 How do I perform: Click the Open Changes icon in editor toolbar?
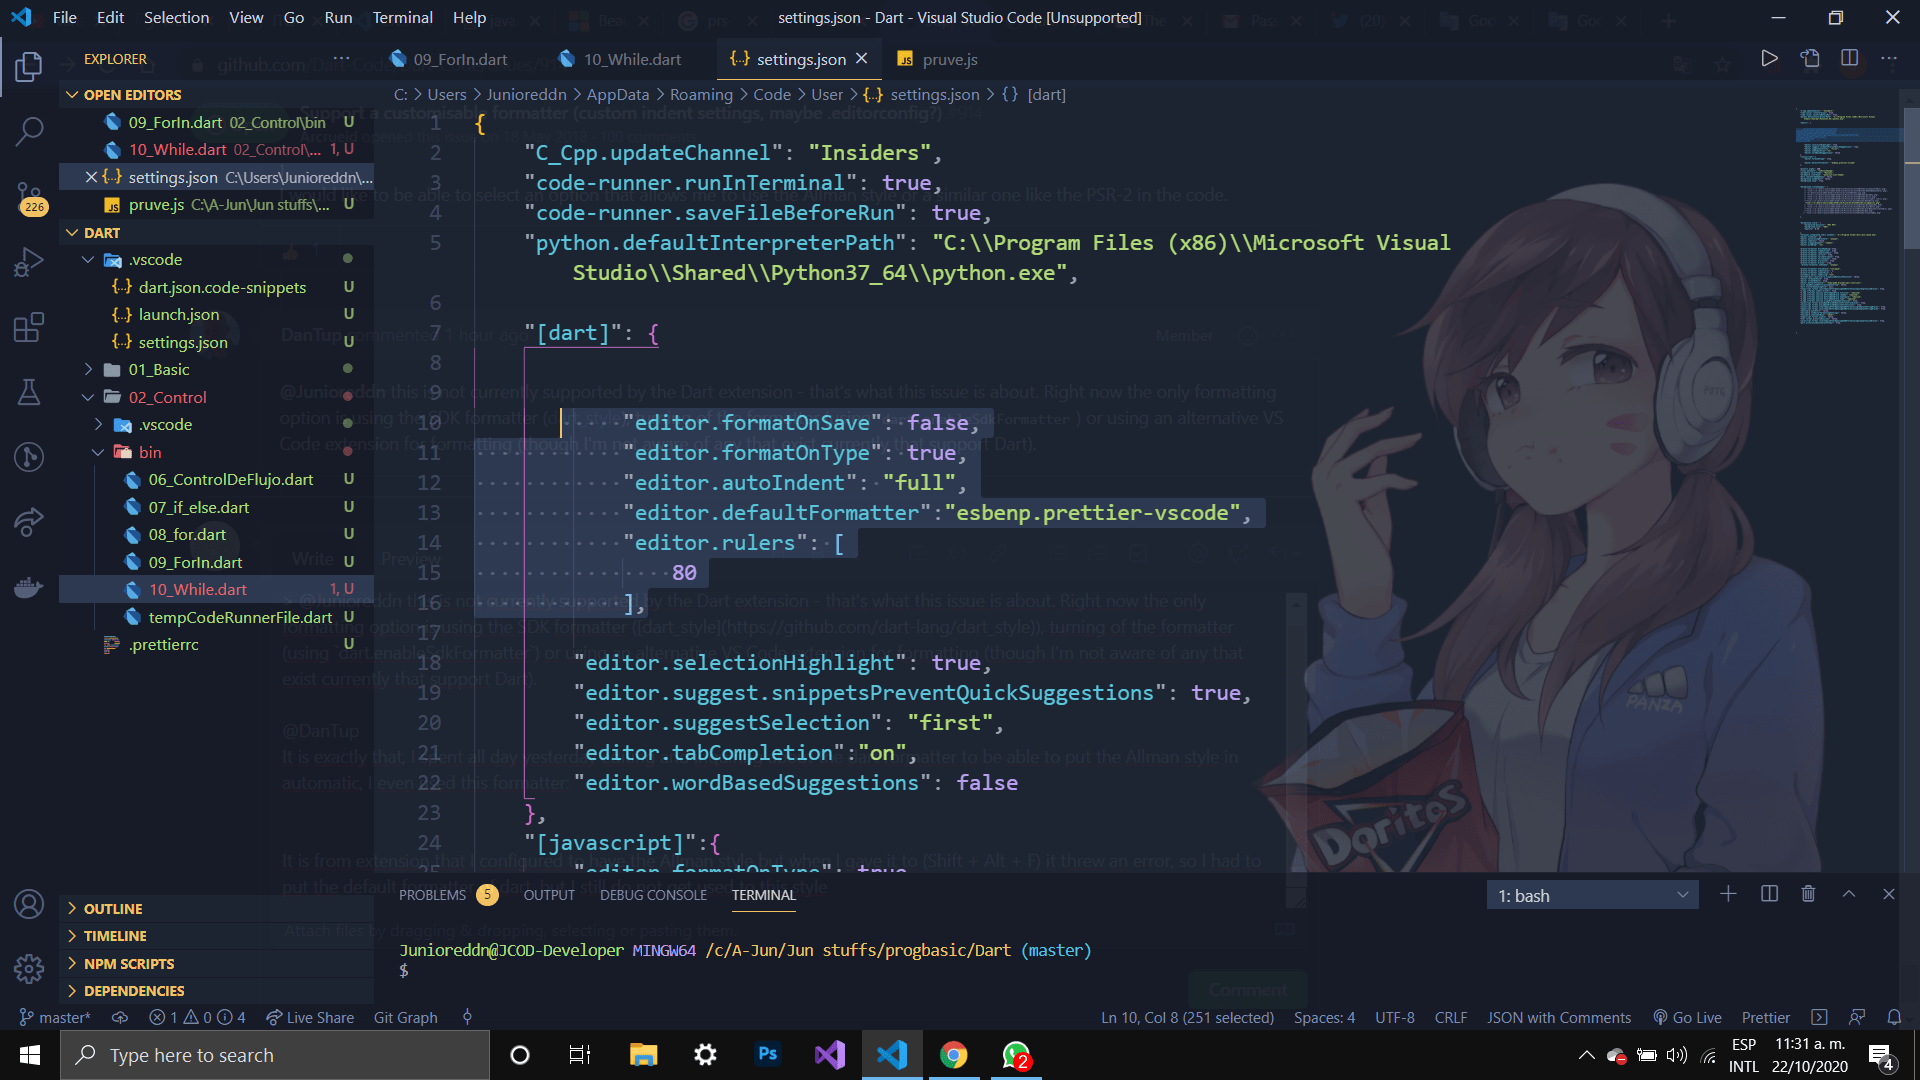pos(1810,59)
